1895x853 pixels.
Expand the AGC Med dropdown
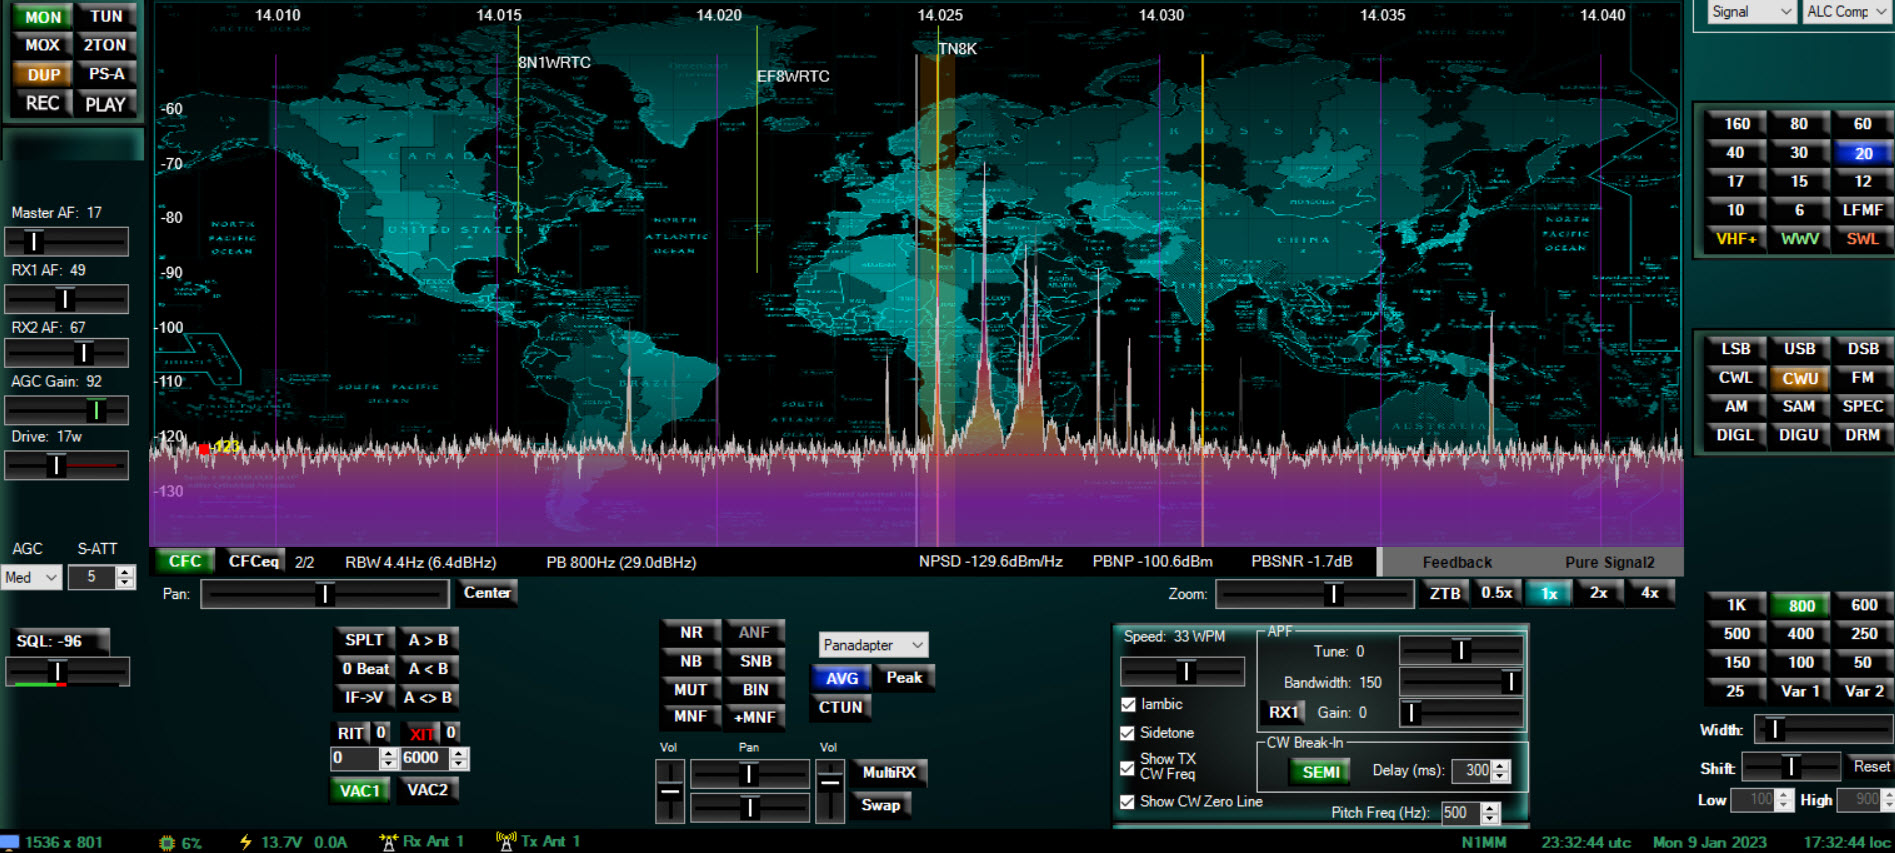pyautogui.click(x=32, y=577)
